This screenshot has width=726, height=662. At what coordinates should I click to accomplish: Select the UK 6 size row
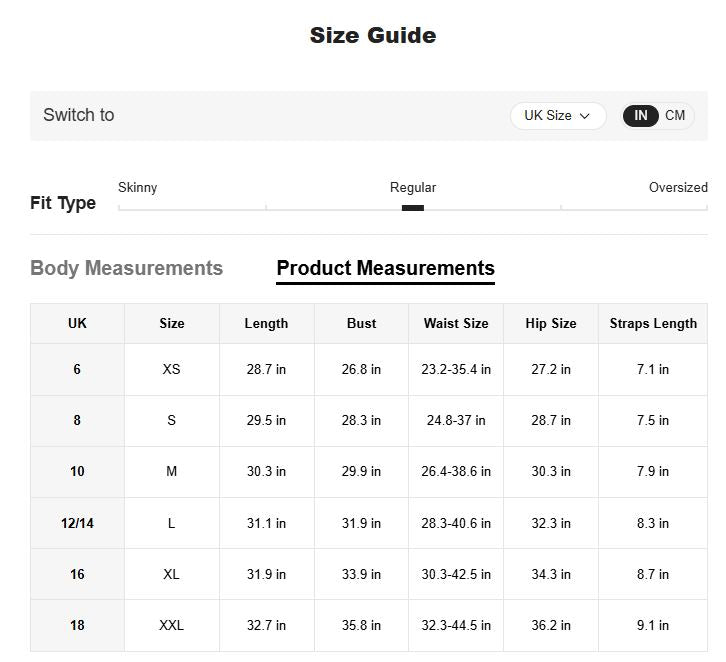77,369
